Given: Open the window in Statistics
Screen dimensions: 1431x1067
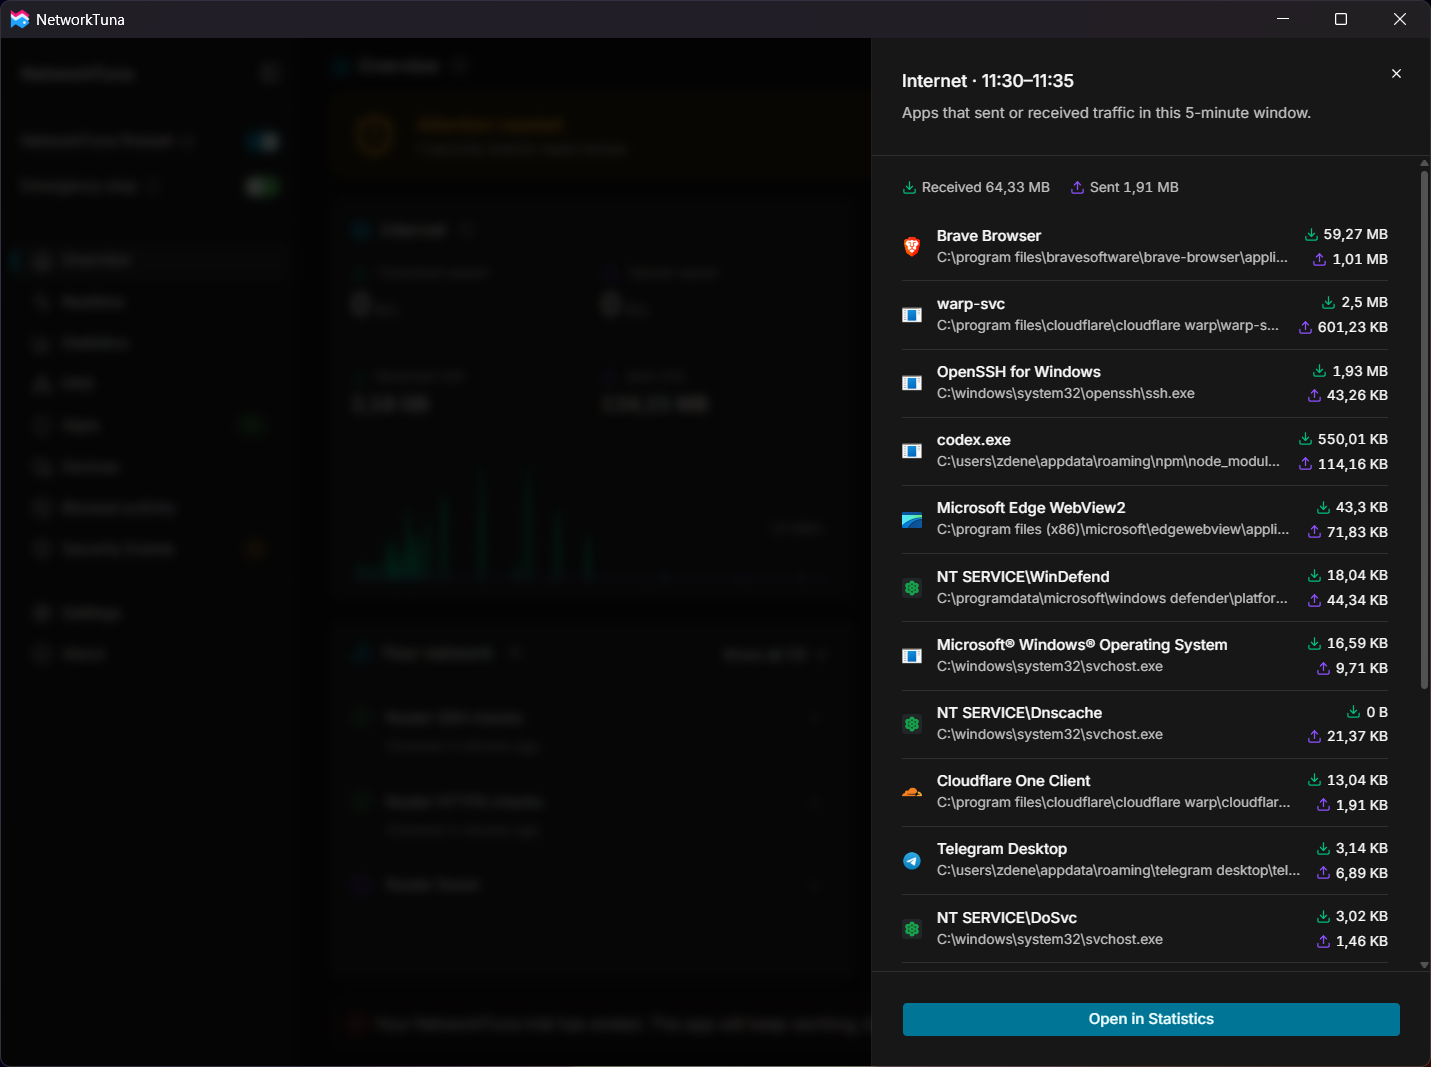Looking at the screenshot, I should [1151, 1019].
